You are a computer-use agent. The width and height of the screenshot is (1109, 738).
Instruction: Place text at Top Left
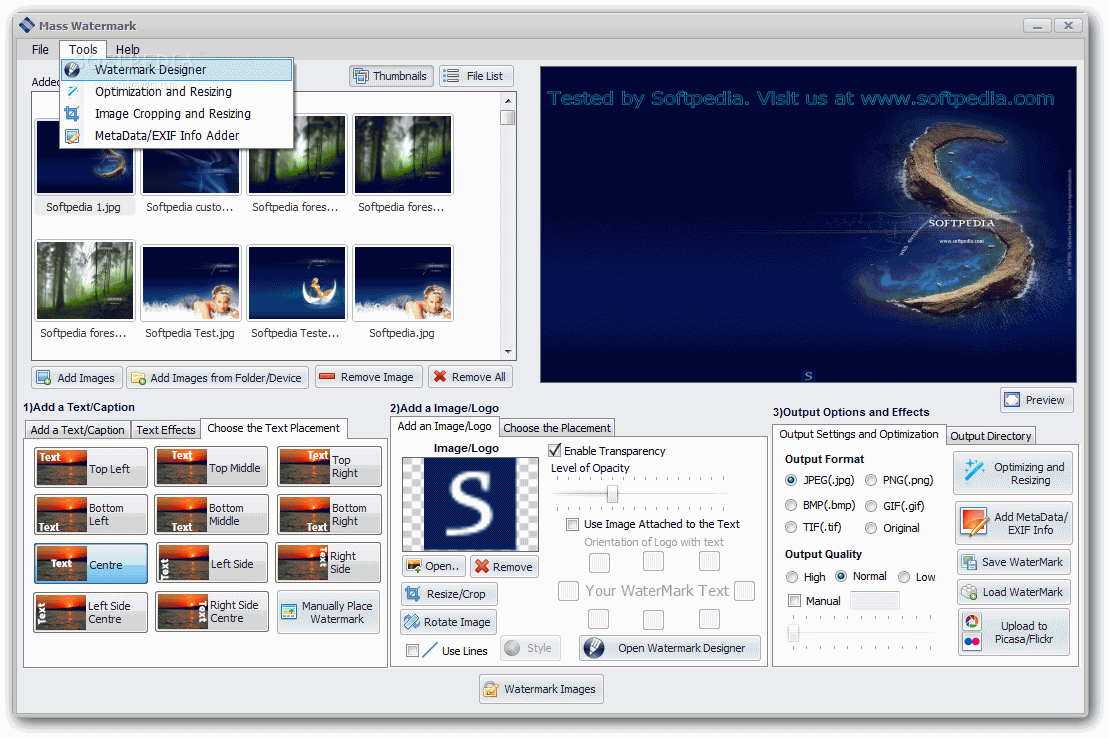pyautogui.click(x=91, y=468)
